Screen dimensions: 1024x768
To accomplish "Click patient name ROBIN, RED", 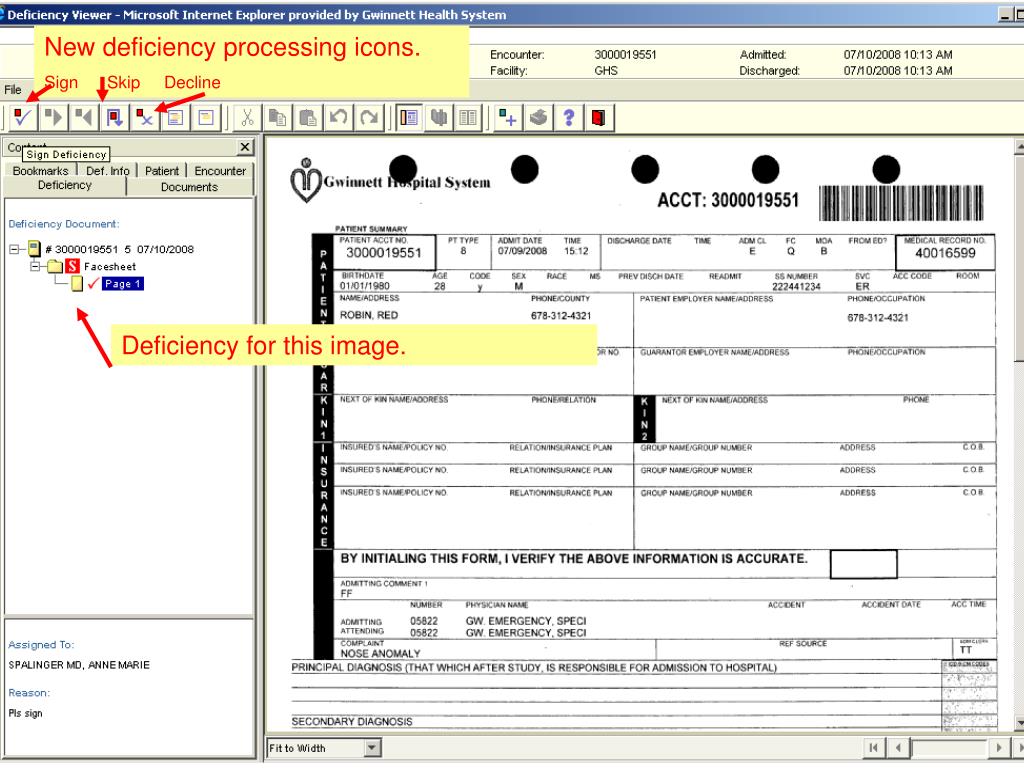I will (369, 315).
